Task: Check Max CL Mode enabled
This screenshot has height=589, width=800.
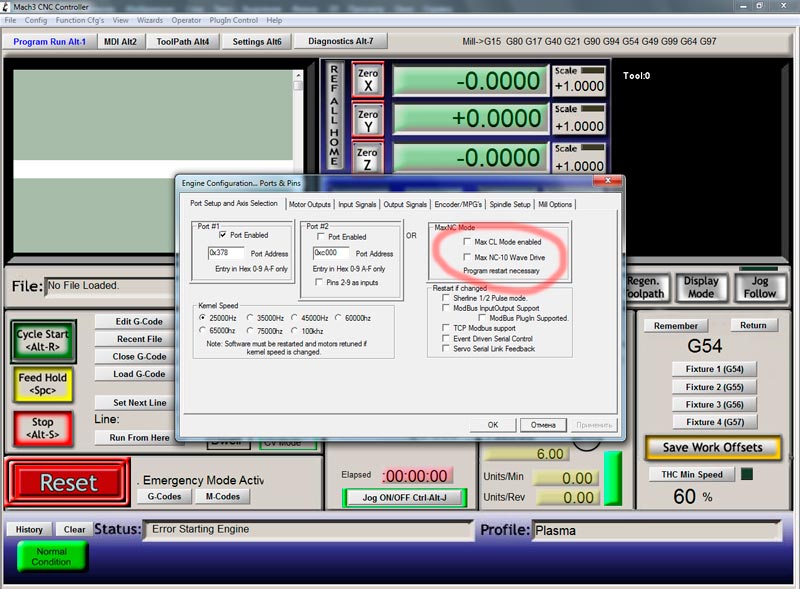Action: point(467,241)
